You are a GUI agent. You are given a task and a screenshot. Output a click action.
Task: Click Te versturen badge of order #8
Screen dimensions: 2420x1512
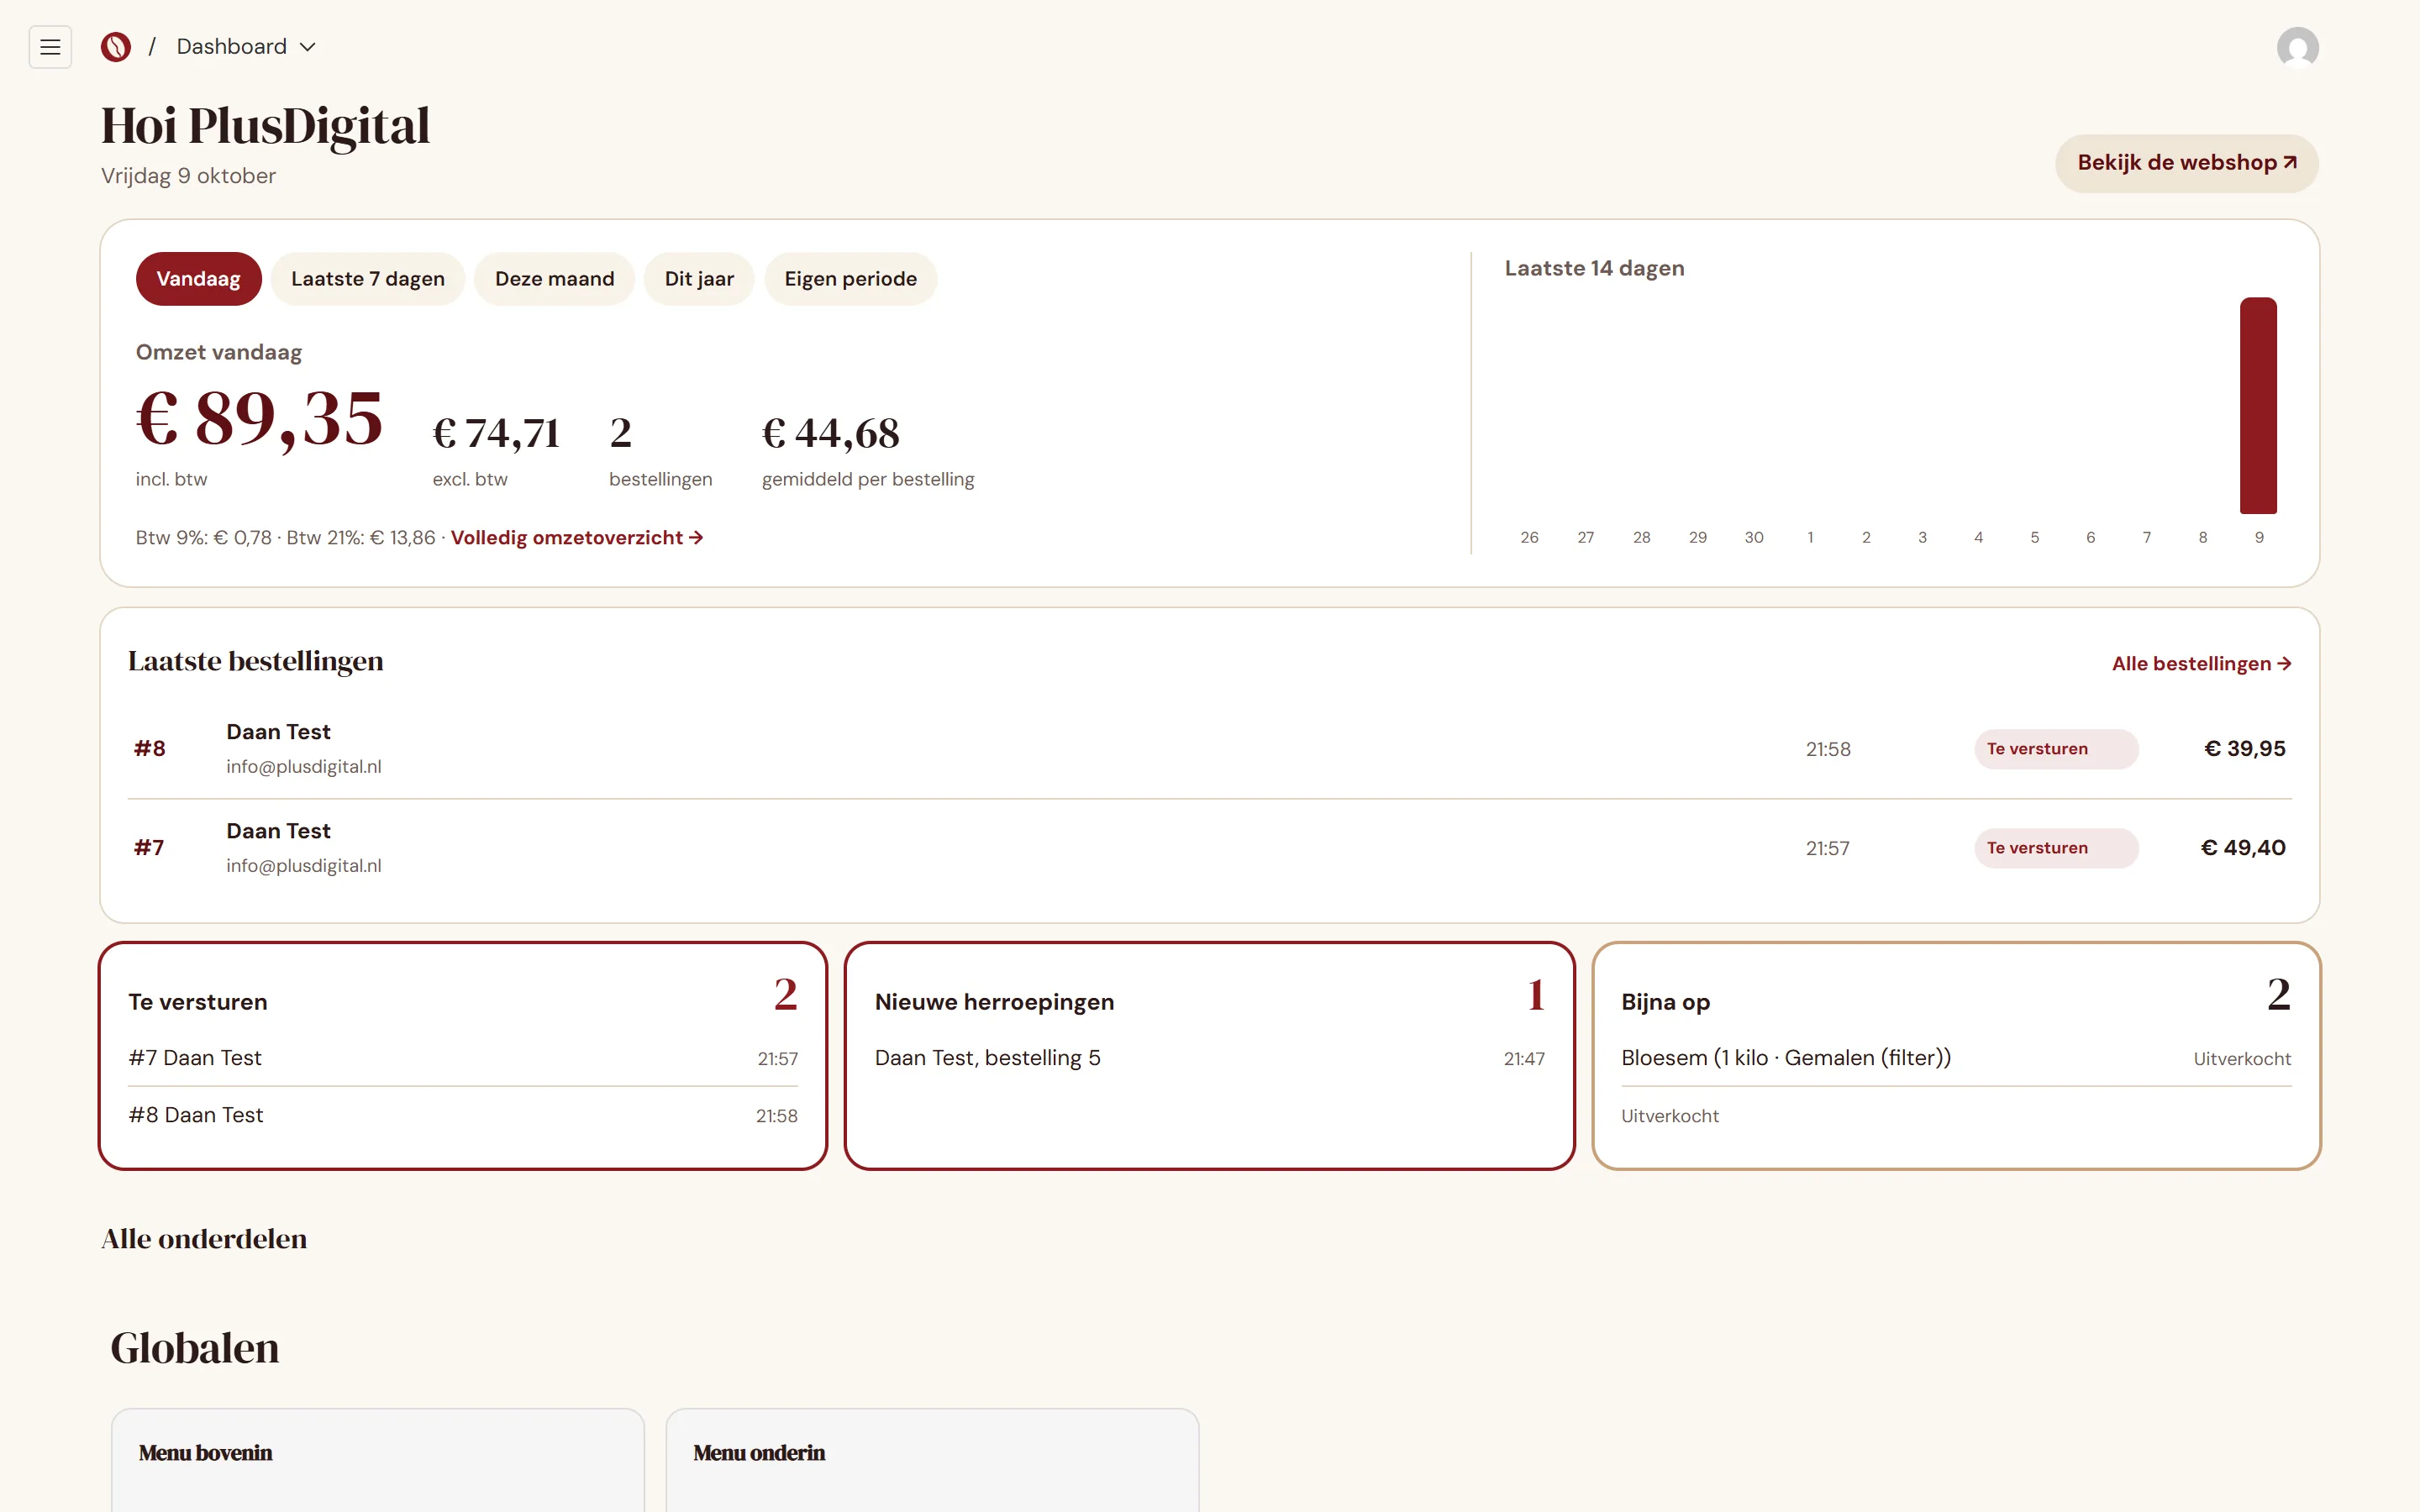click(x=2056, y=749)
